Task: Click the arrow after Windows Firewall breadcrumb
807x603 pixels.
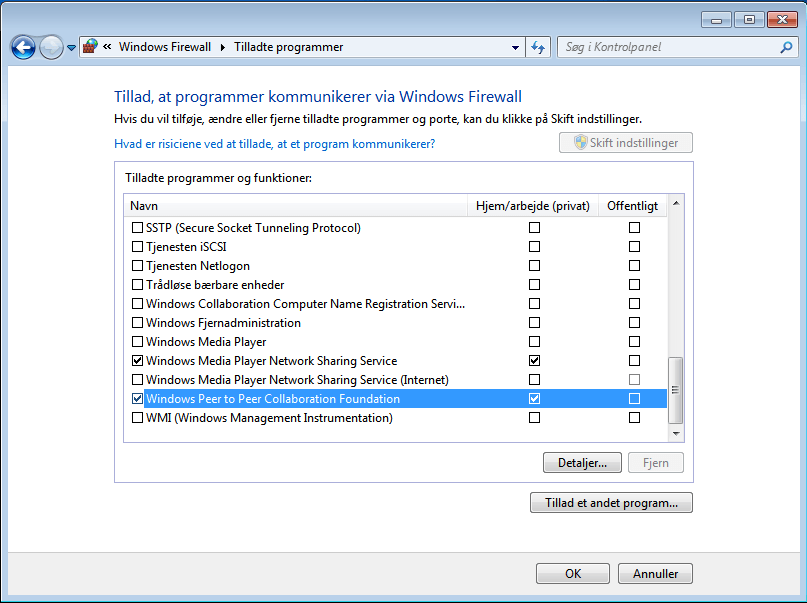Action: pyautogui.click(x=221, y=46)
